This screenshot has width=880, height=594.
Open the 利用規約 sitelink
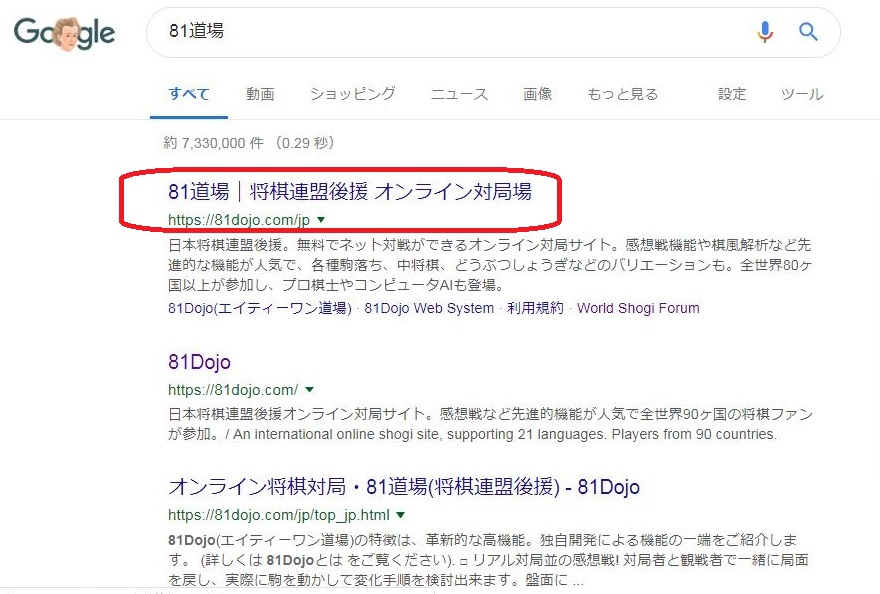[535, 308]
